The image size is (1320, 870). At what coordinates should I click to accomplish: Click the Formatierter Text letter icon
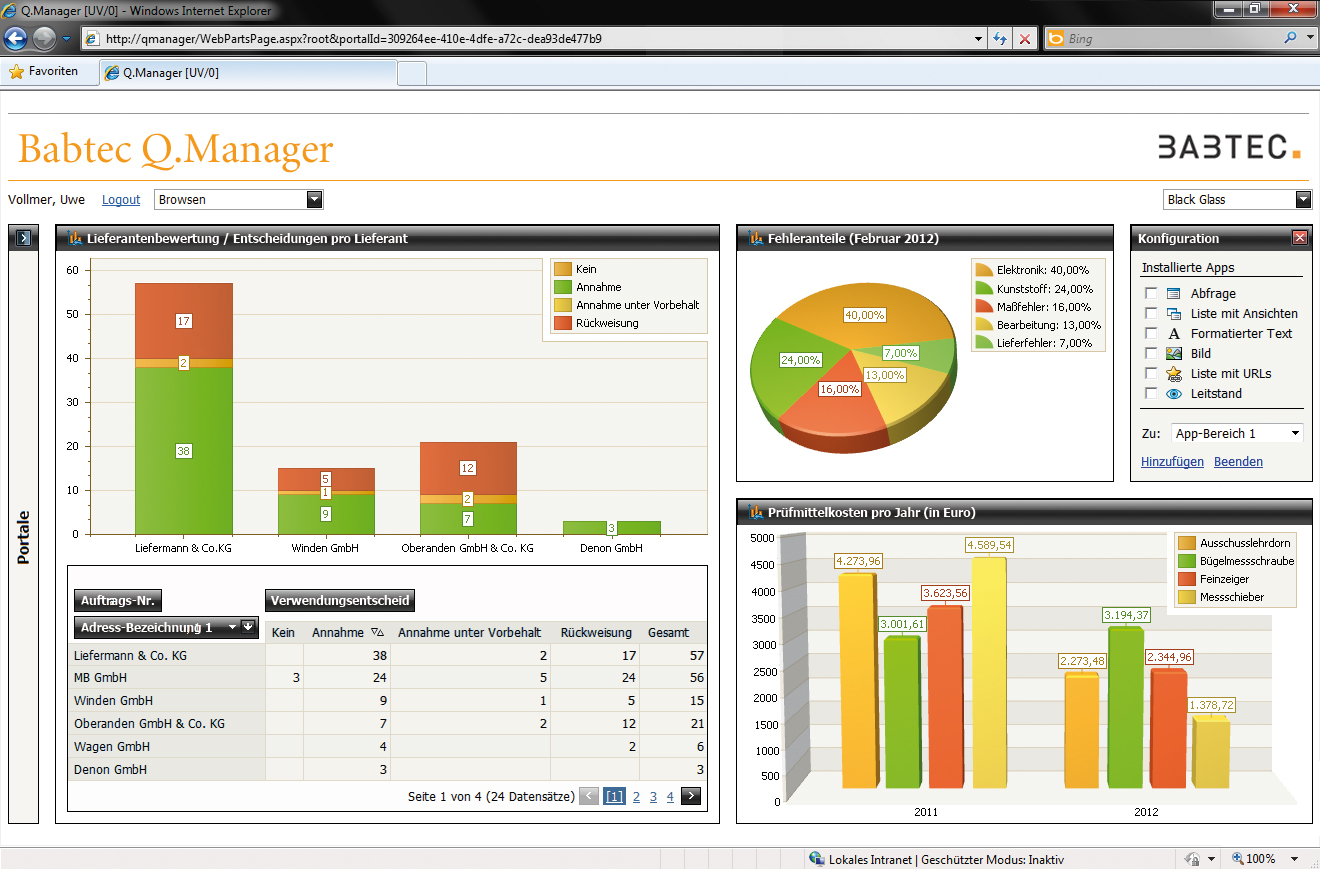pos(1174,334)
